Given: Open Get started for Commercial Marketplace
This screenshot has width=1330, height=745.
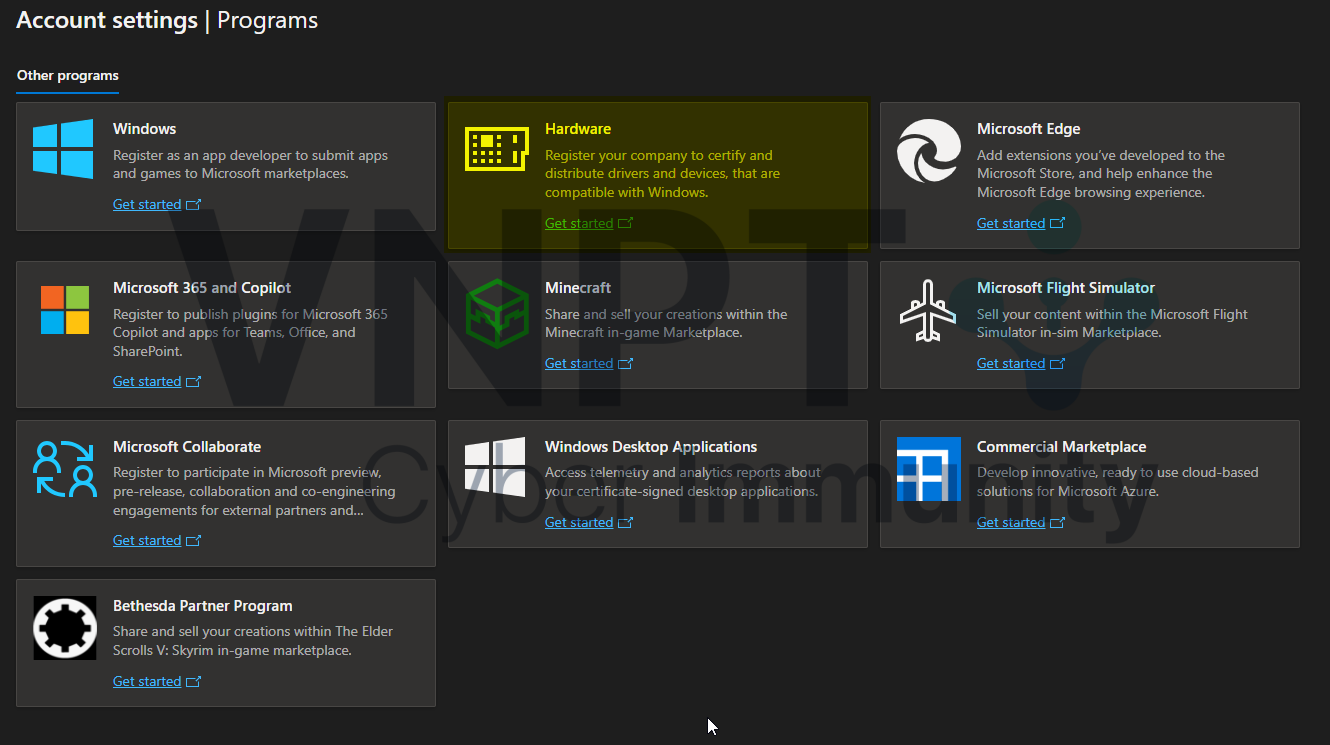Looking at the screenshot, I should (x=1011, y=523).
